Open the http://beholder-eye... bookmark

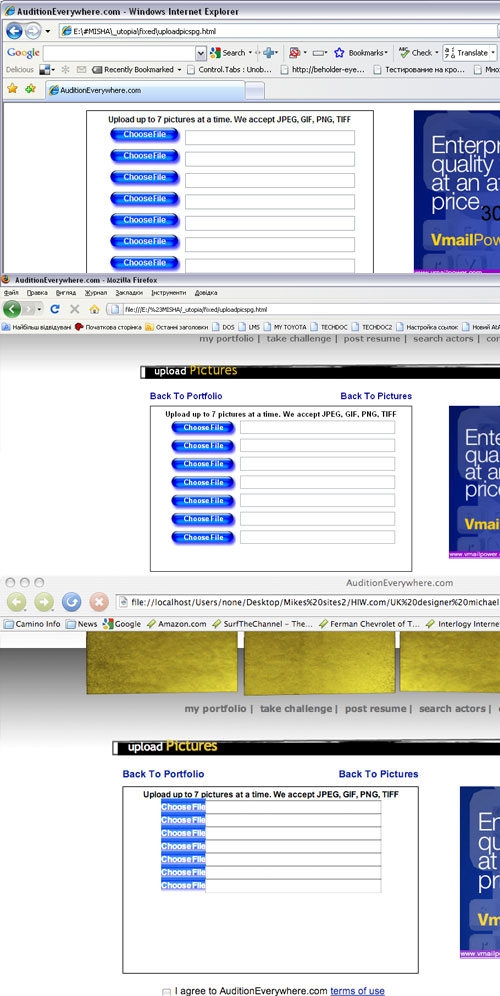point(322,69)
